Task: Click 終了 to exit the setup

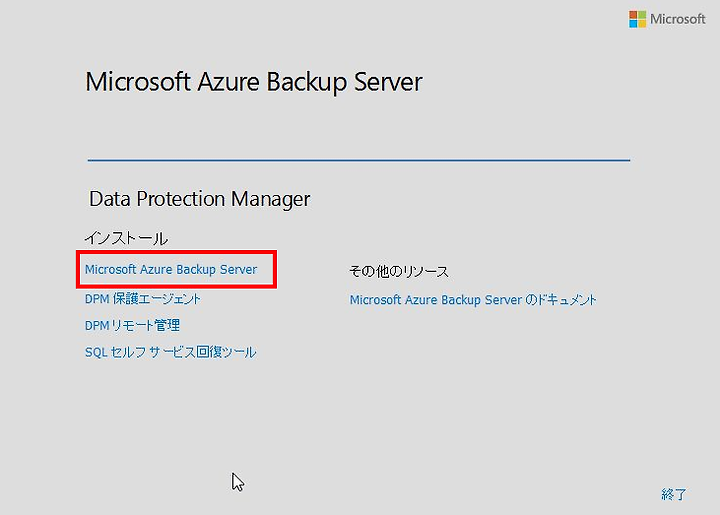Action: click(x=674, y=494)
